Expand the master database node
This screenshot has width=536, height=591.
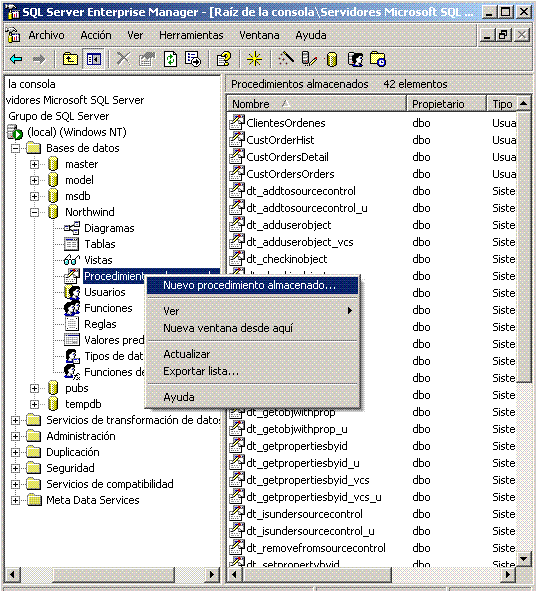[x=34, y=164]
